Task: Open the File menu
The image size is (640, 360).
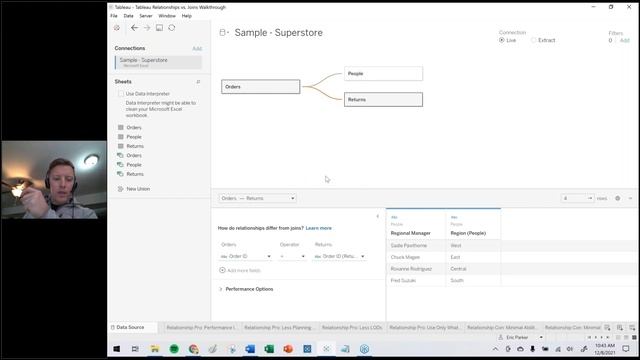Action: click(x=114, y=16)
